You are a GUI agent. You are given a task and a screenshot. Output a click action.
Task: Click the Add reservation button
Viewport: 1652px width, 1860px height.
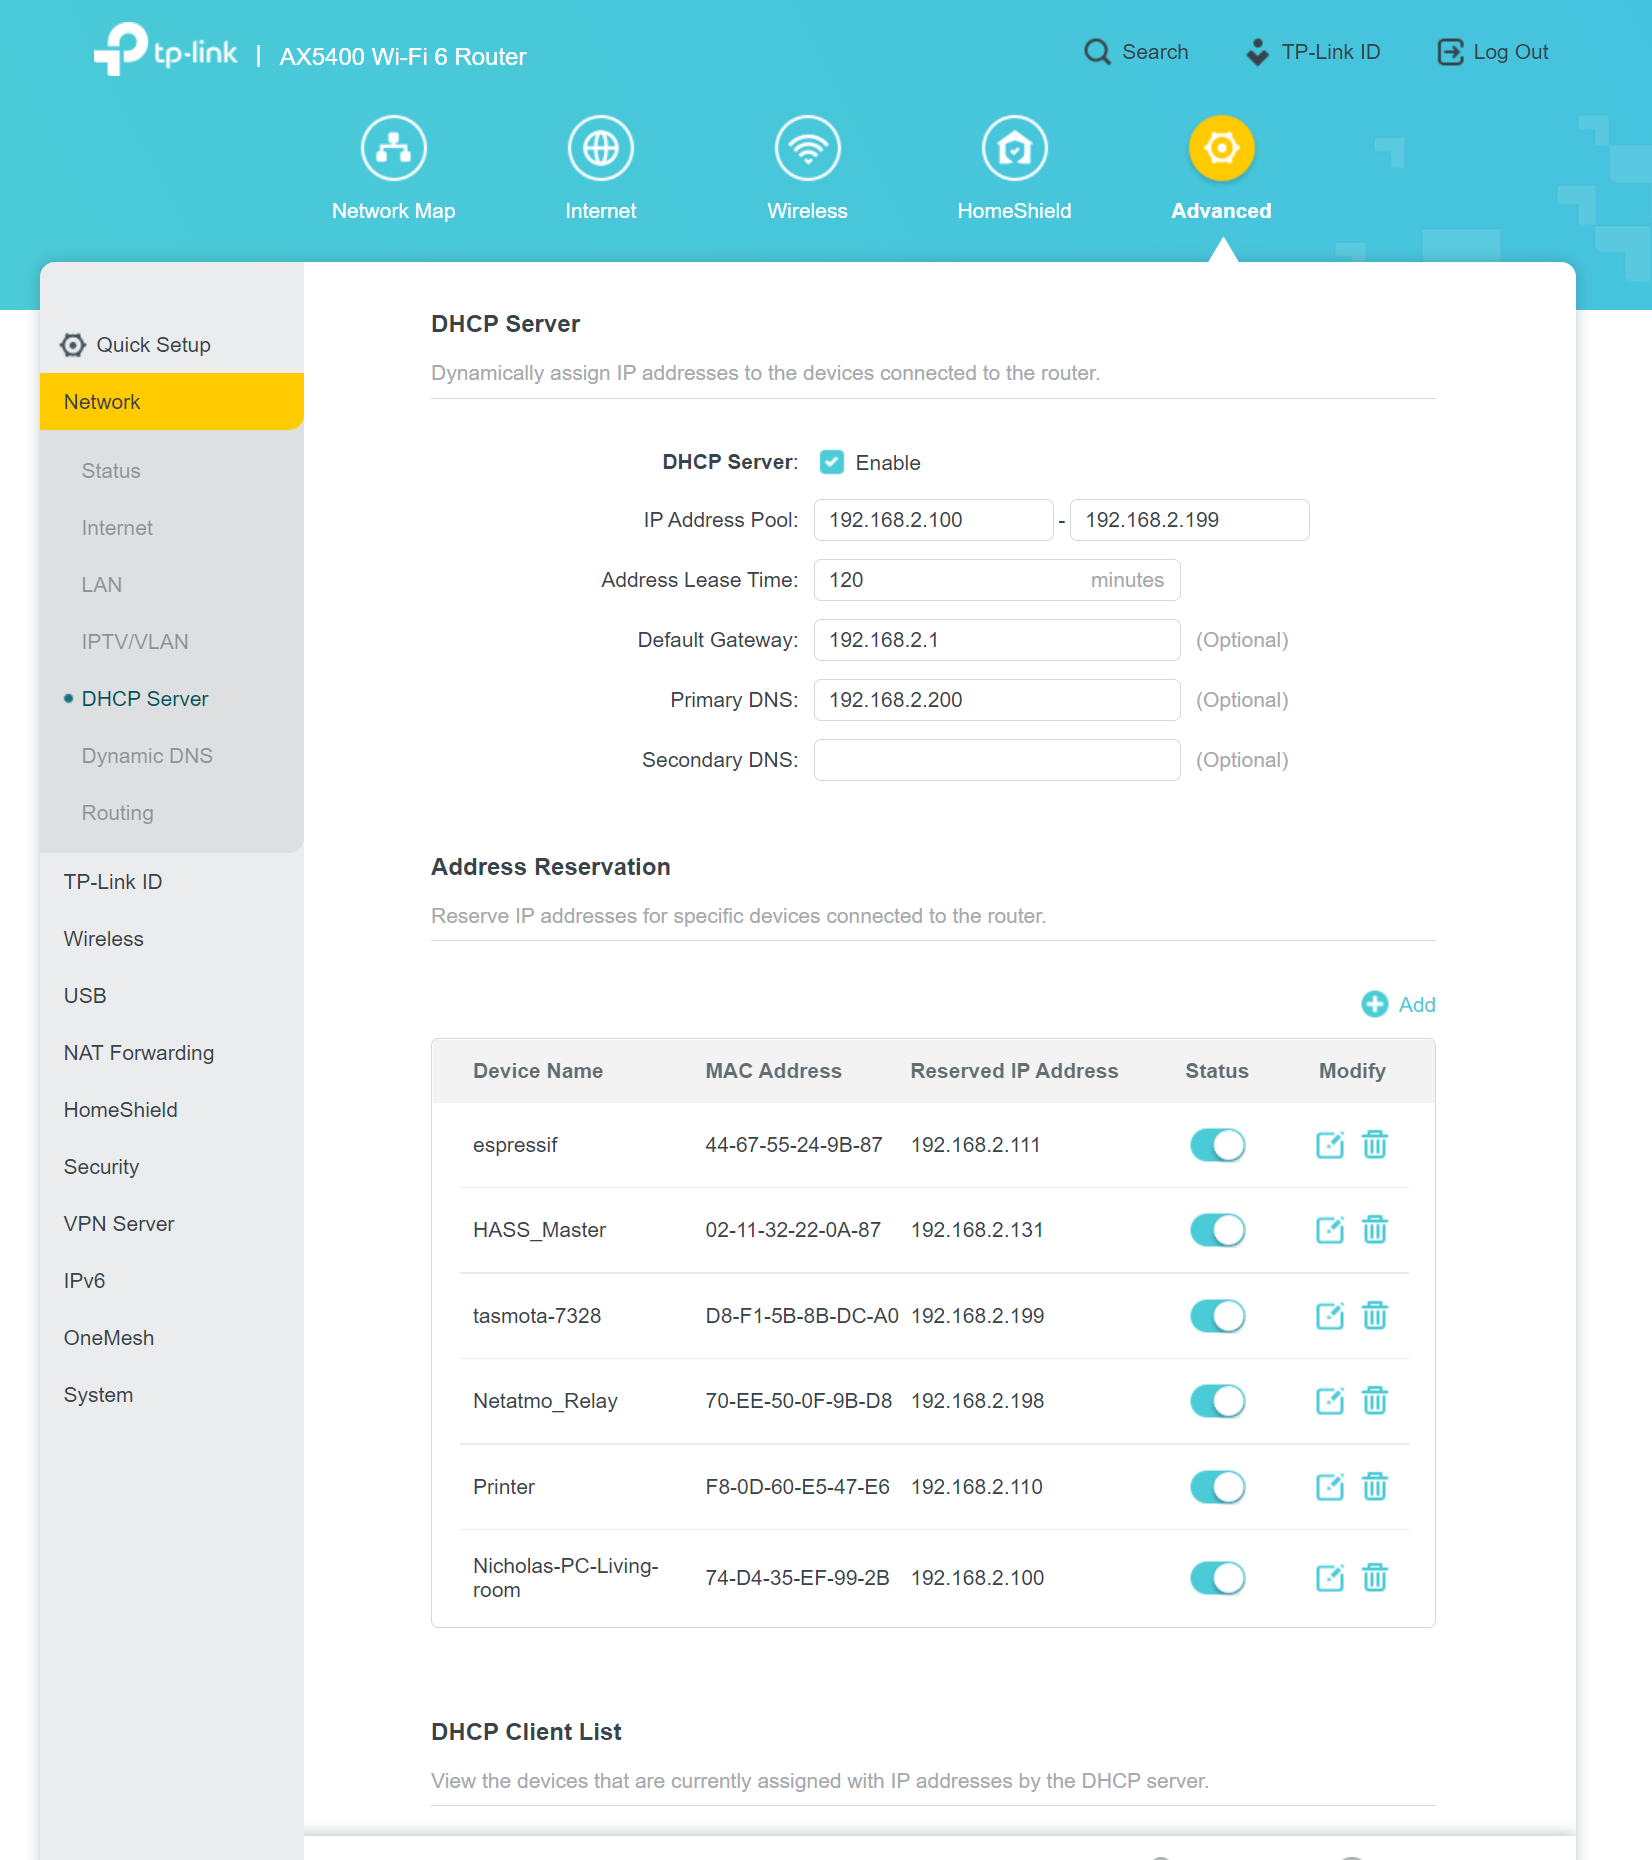(x=1399, y=1004)
